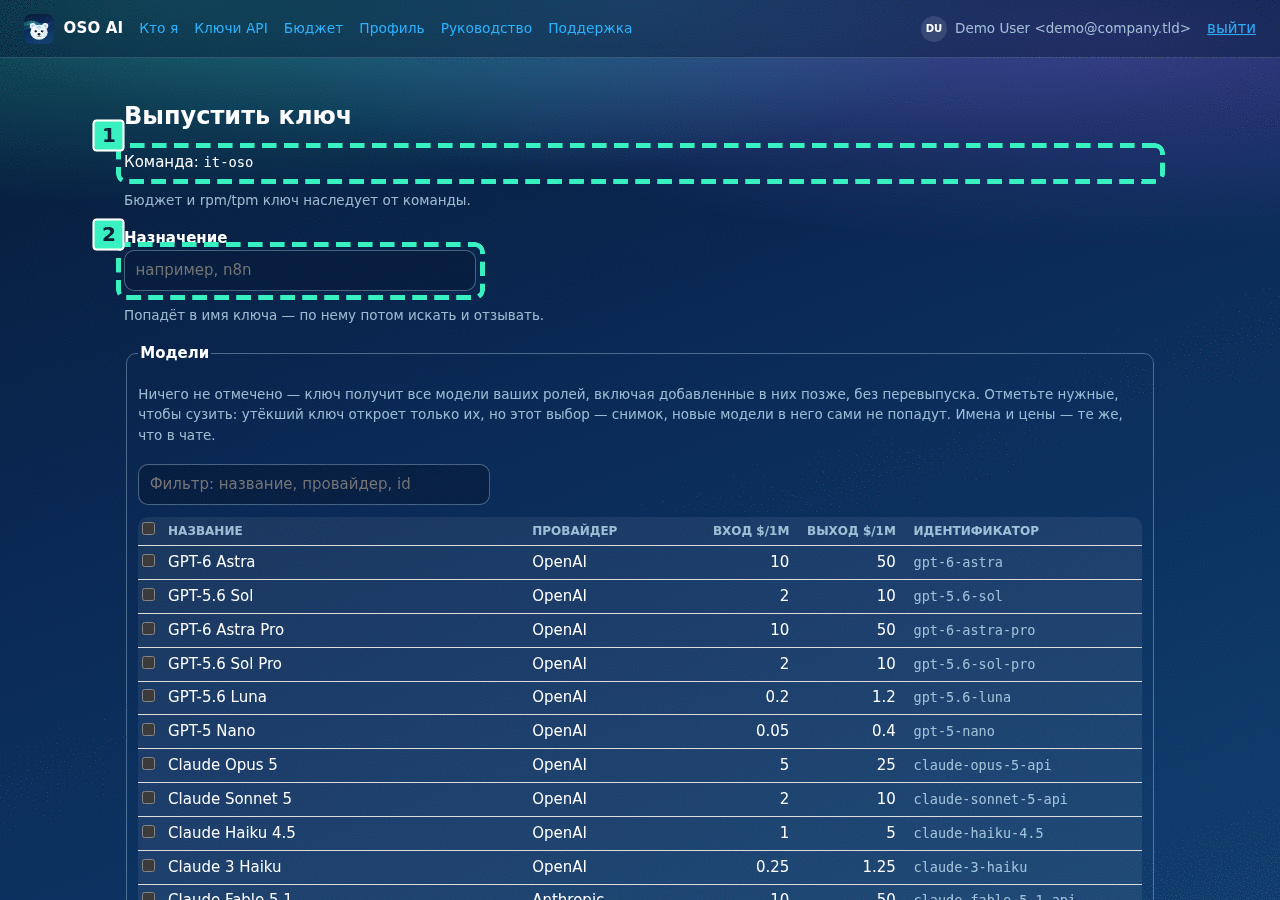Click the OSO AI bear logo
Image resolution: width=1280 pixels, height=900 pixels.
pyautogui.click(x=39, y=28)
